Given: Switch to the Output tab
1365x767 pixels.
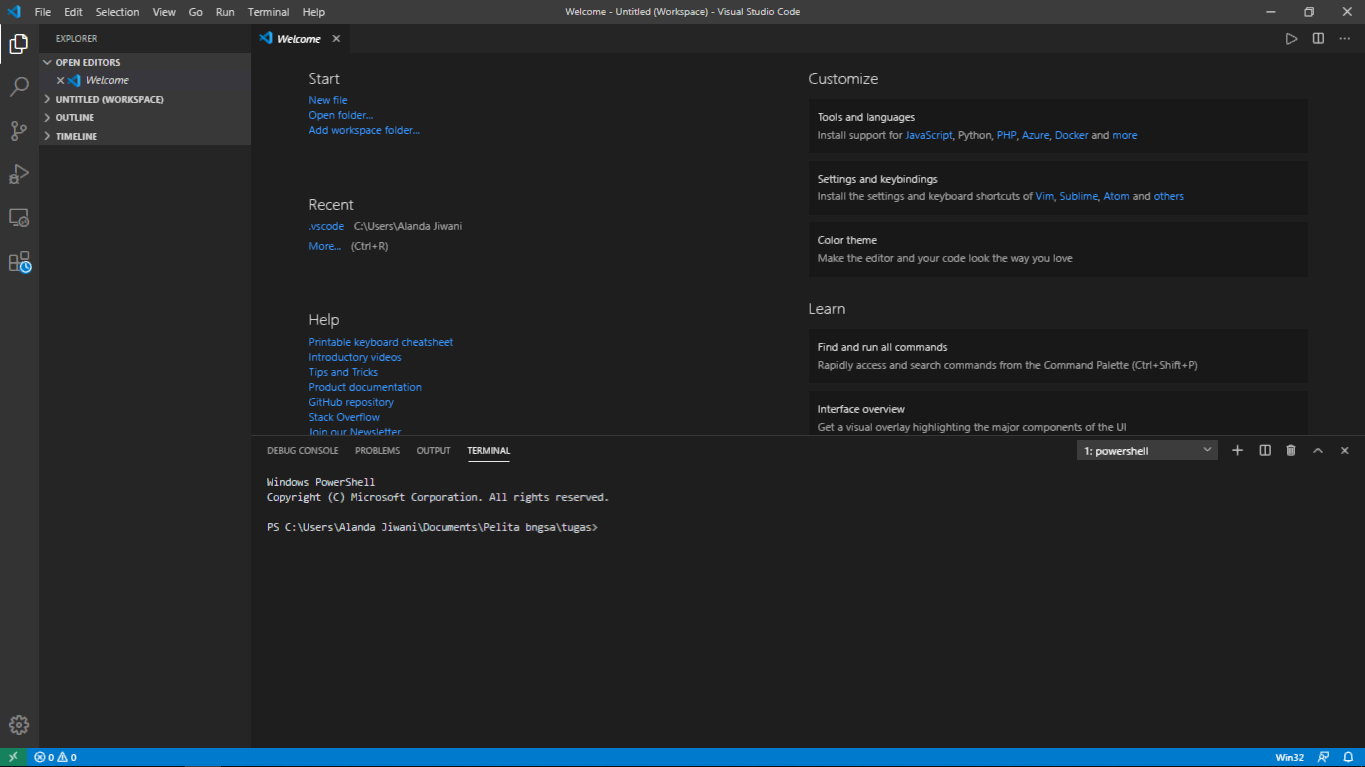Looking at the screenshot, I should [x=433, y=451].
